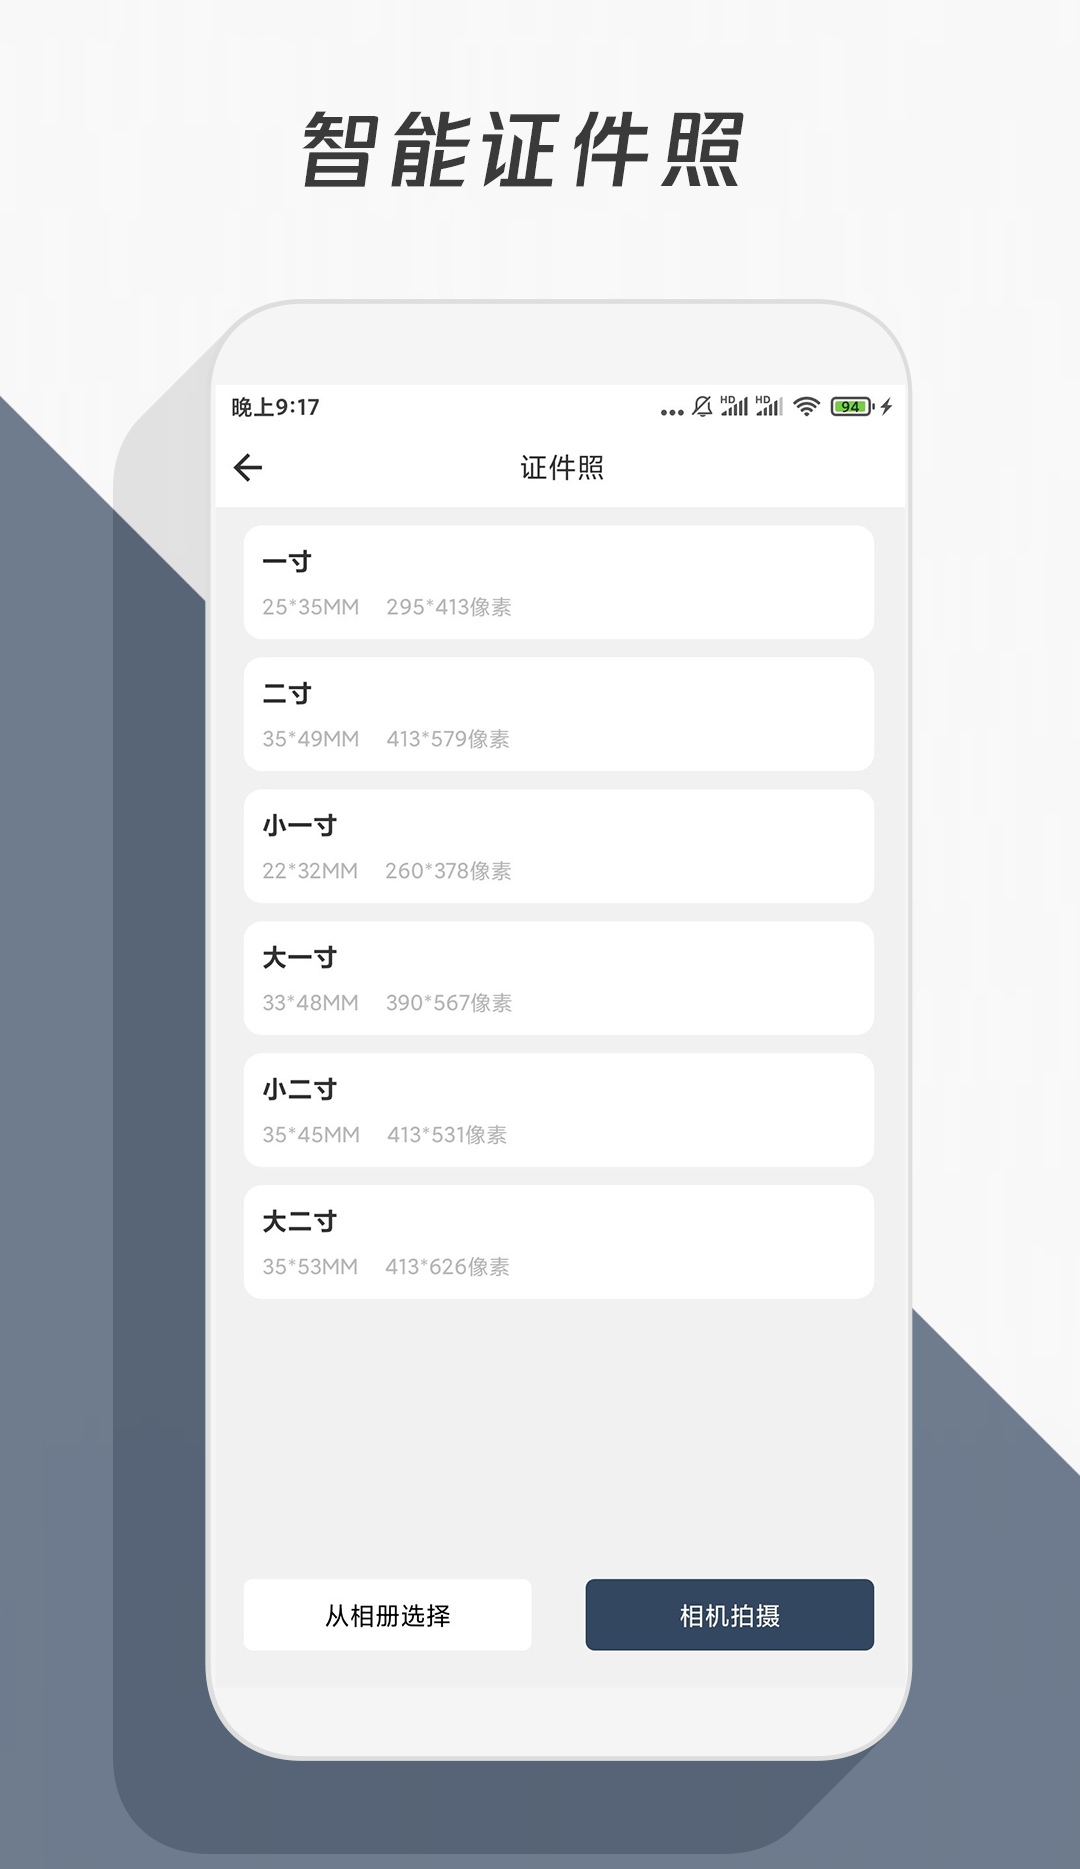Tap the 证件照 page title
The width and height of the screenshot is (1080, 1869).
pyautogui.click(x=562, y=467)
